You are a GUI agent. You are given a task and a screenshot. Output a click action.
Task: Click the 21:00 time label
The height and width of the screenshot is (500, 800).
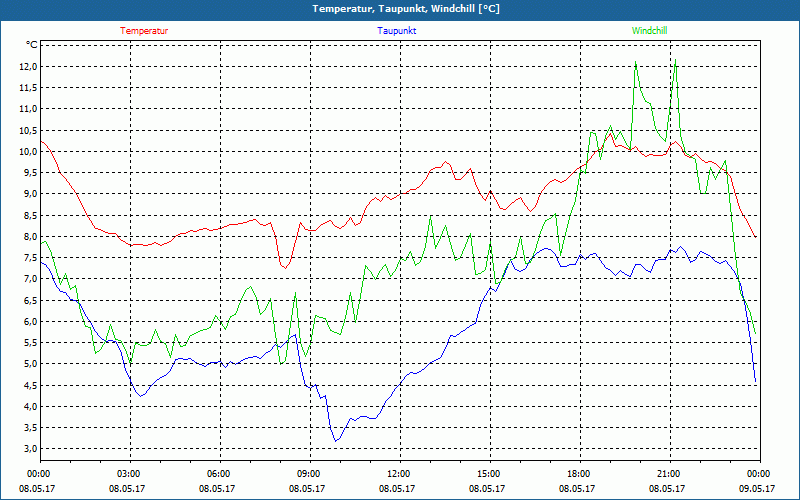(x=670, y=474)
